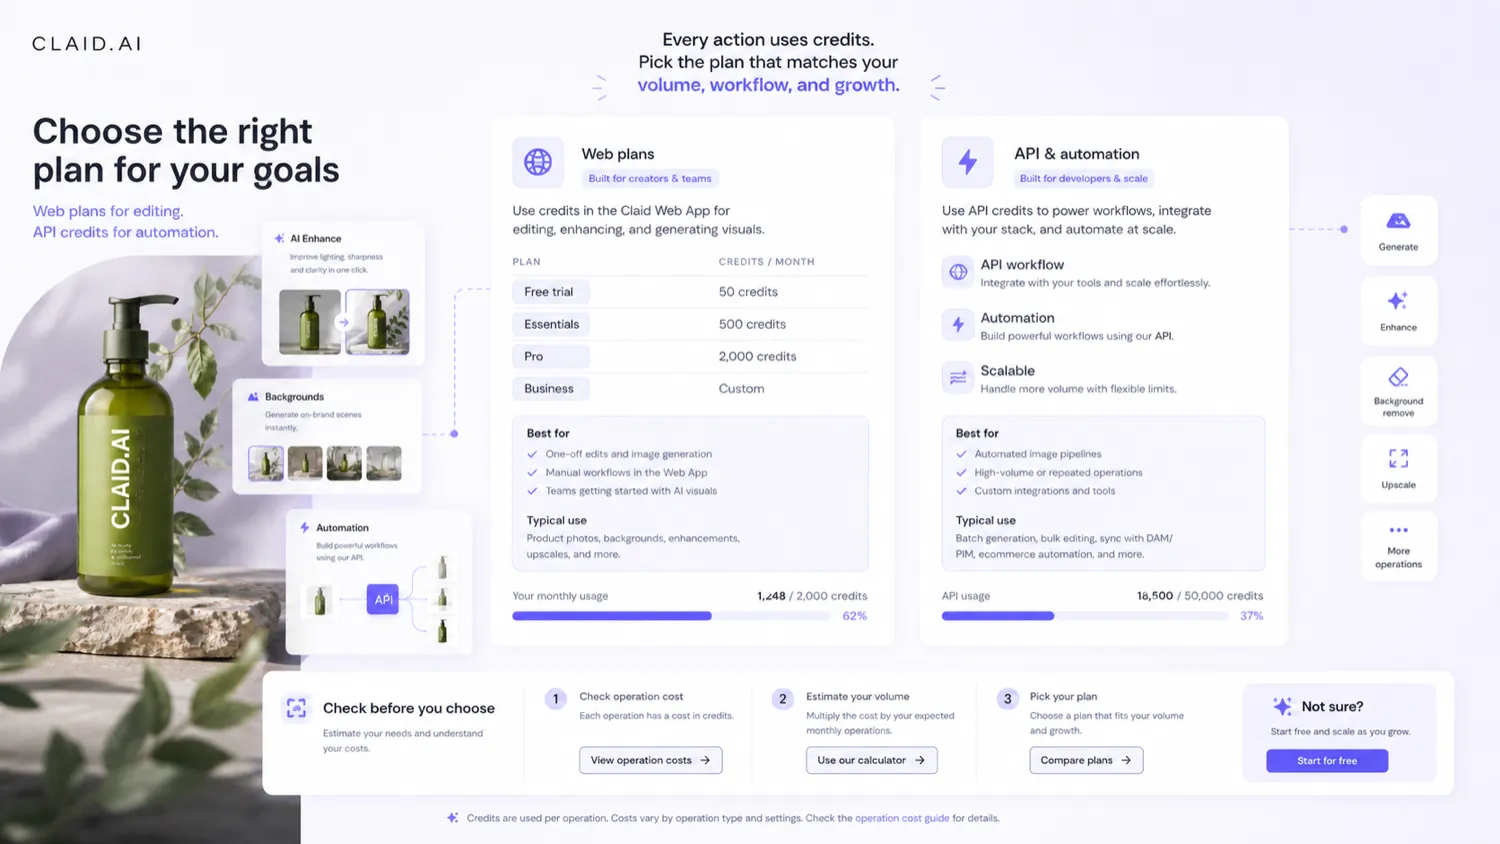Select the Enhance sparkle icon
This screenshot has height=844, width=1500.
tap(1398, 300)
